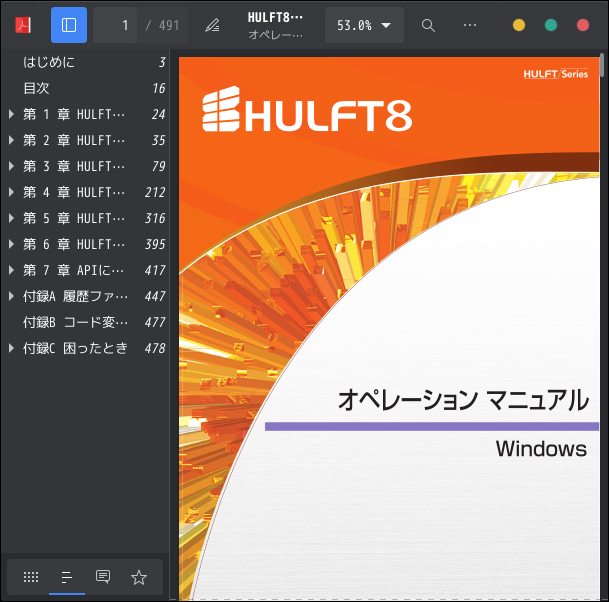
Task: Expand the 第 2 章 outline entry
Action: click(11, 140)
